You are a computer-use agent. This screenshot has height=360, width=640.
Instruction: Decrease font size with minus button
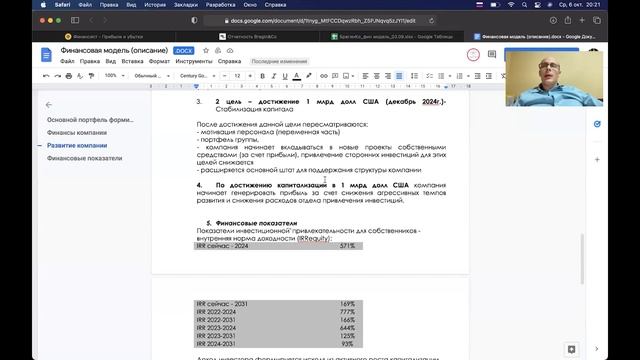point(224,76)
